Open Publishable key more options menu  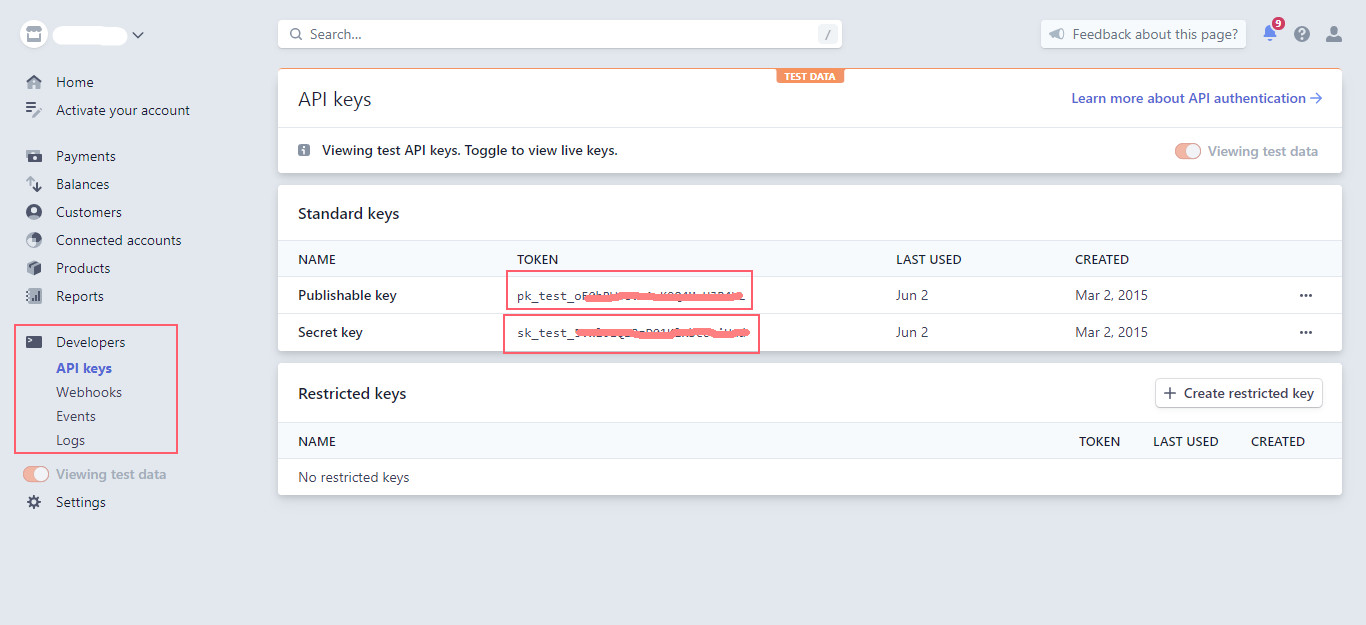coord(1306,295)
